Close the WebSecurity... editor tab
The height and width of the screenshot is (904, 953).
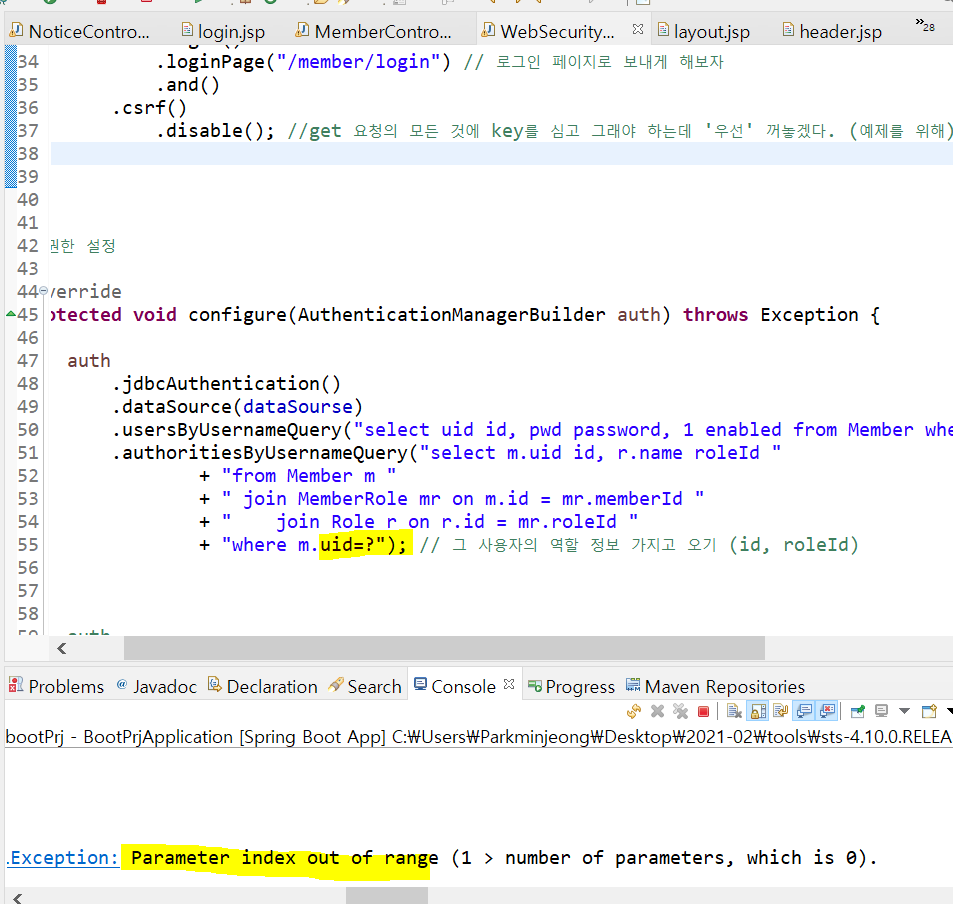638,29
